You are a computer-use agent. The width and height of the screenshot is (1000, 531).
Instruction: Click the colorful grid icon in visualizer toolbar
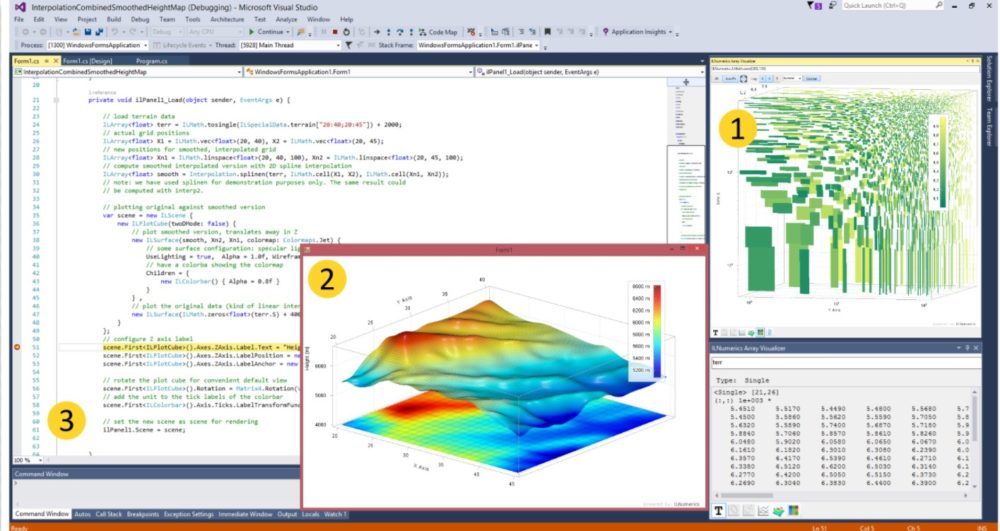[794, 511]
